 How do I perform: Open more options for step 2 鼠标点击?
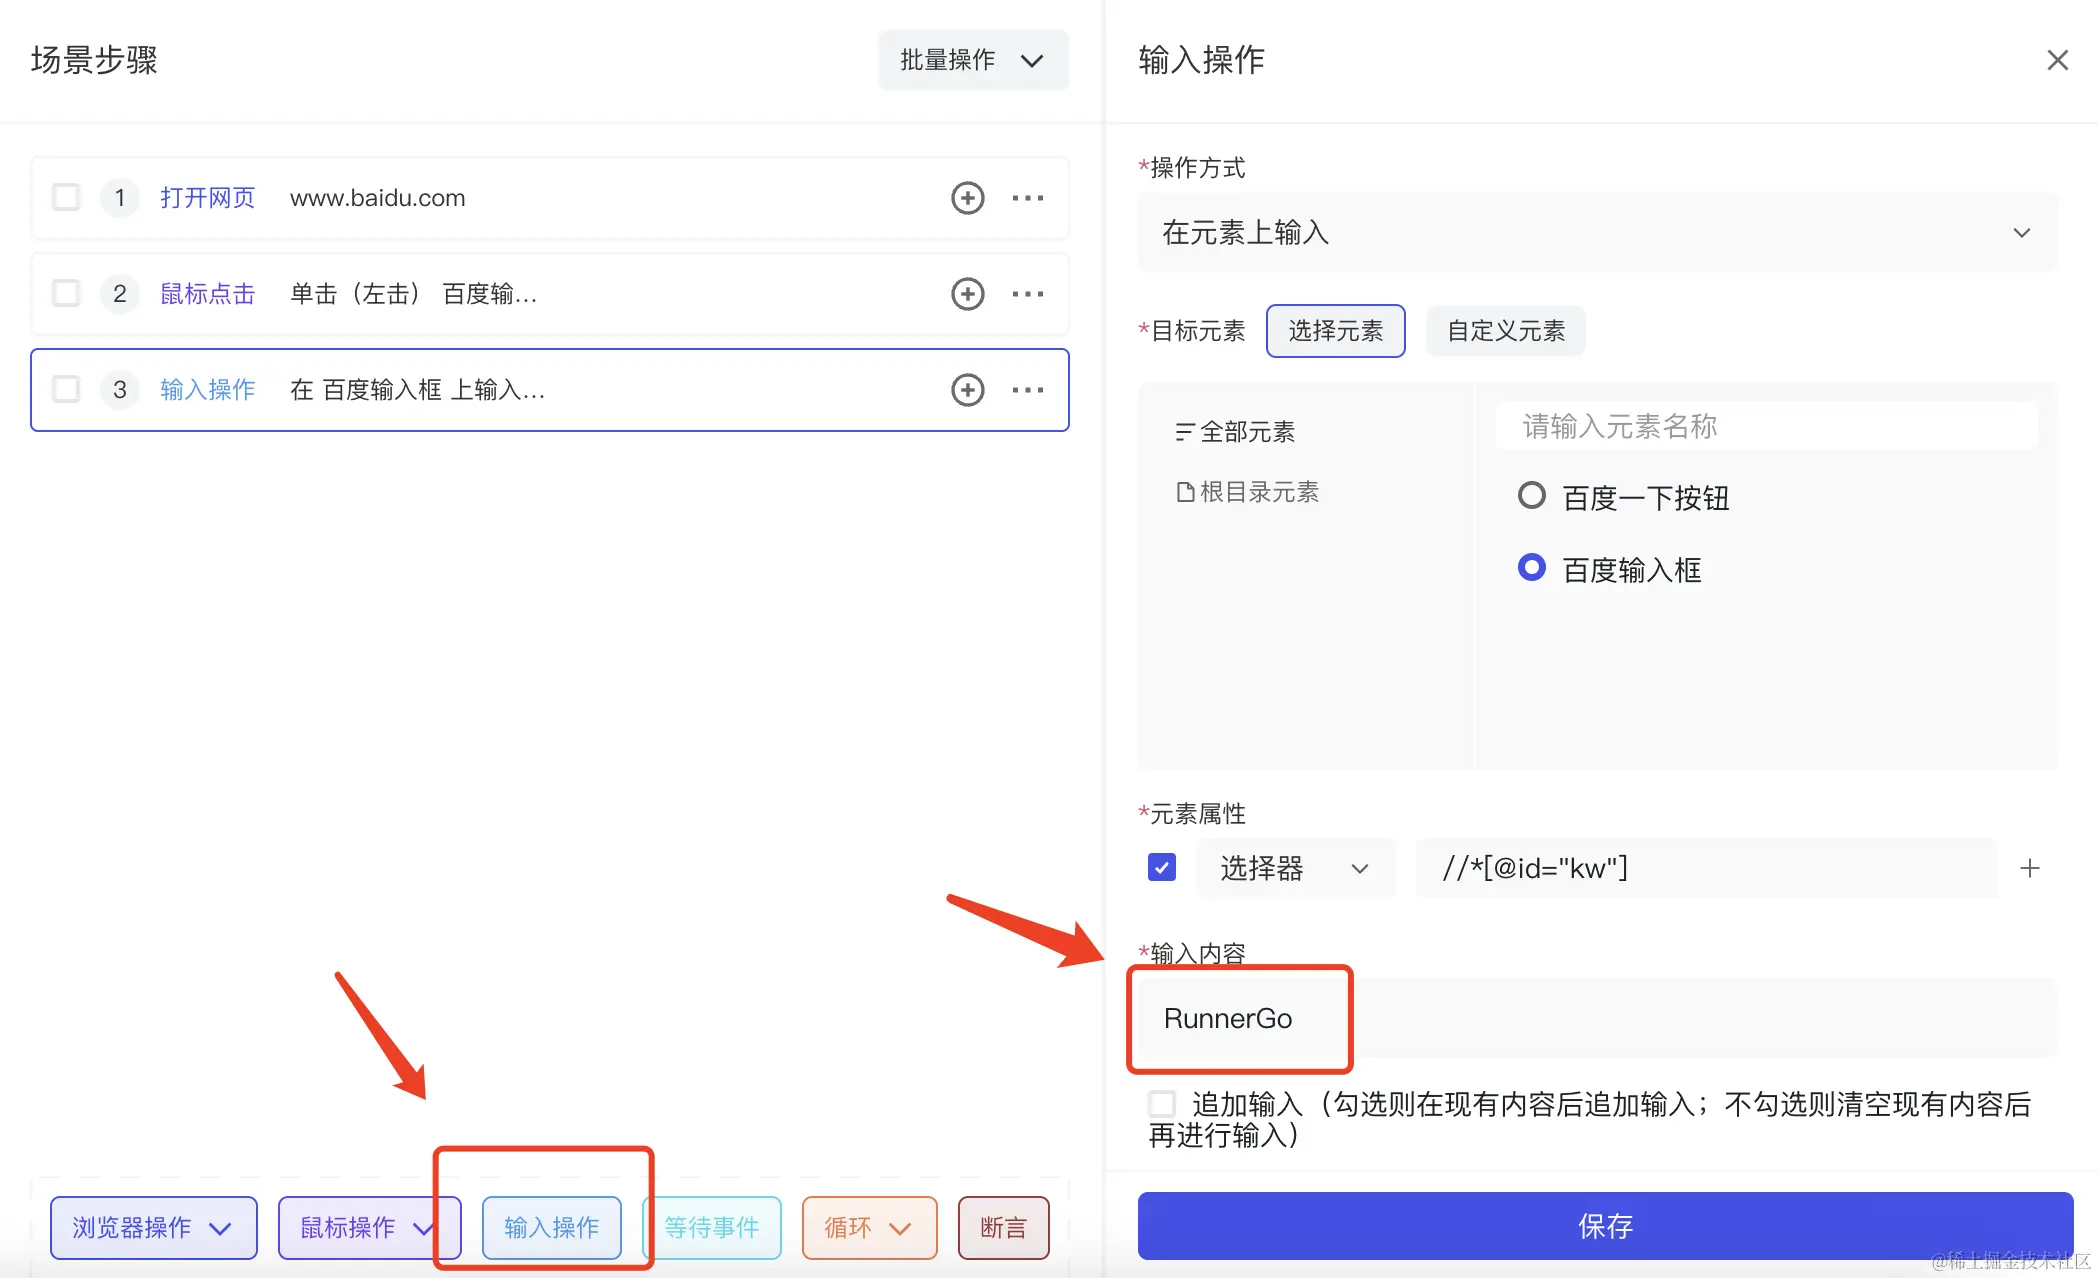(x=1027, y=294)
